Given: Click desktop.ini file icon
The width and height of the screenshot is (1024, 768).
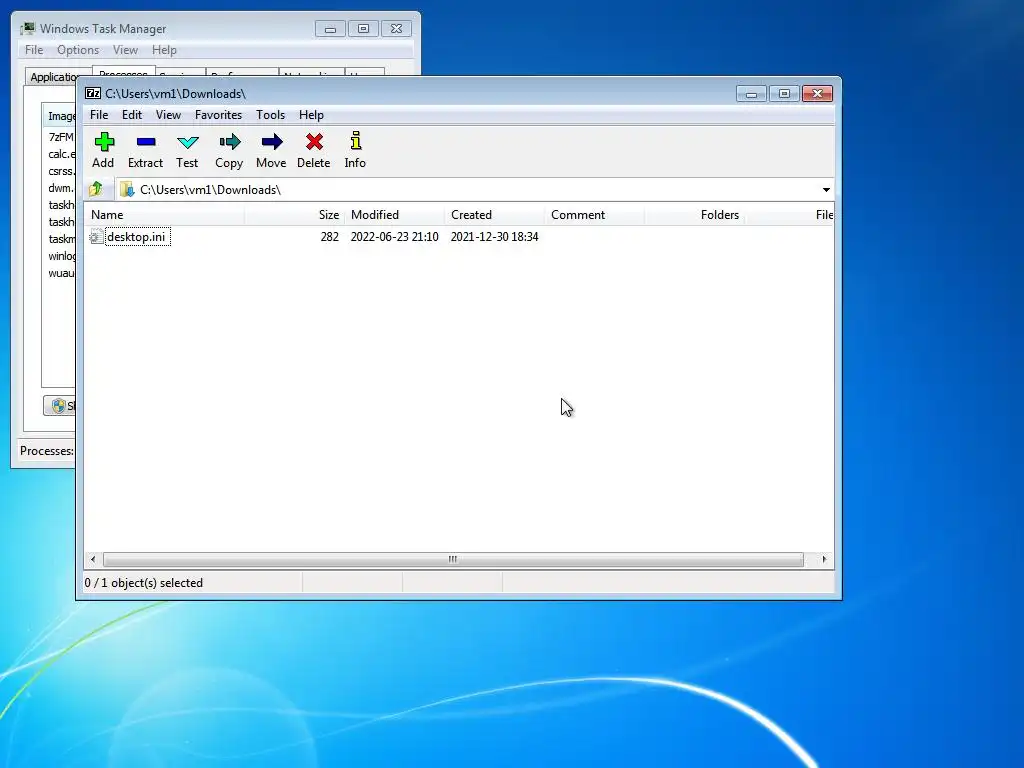Looking at the screenshot, I should tap(96, 236).
